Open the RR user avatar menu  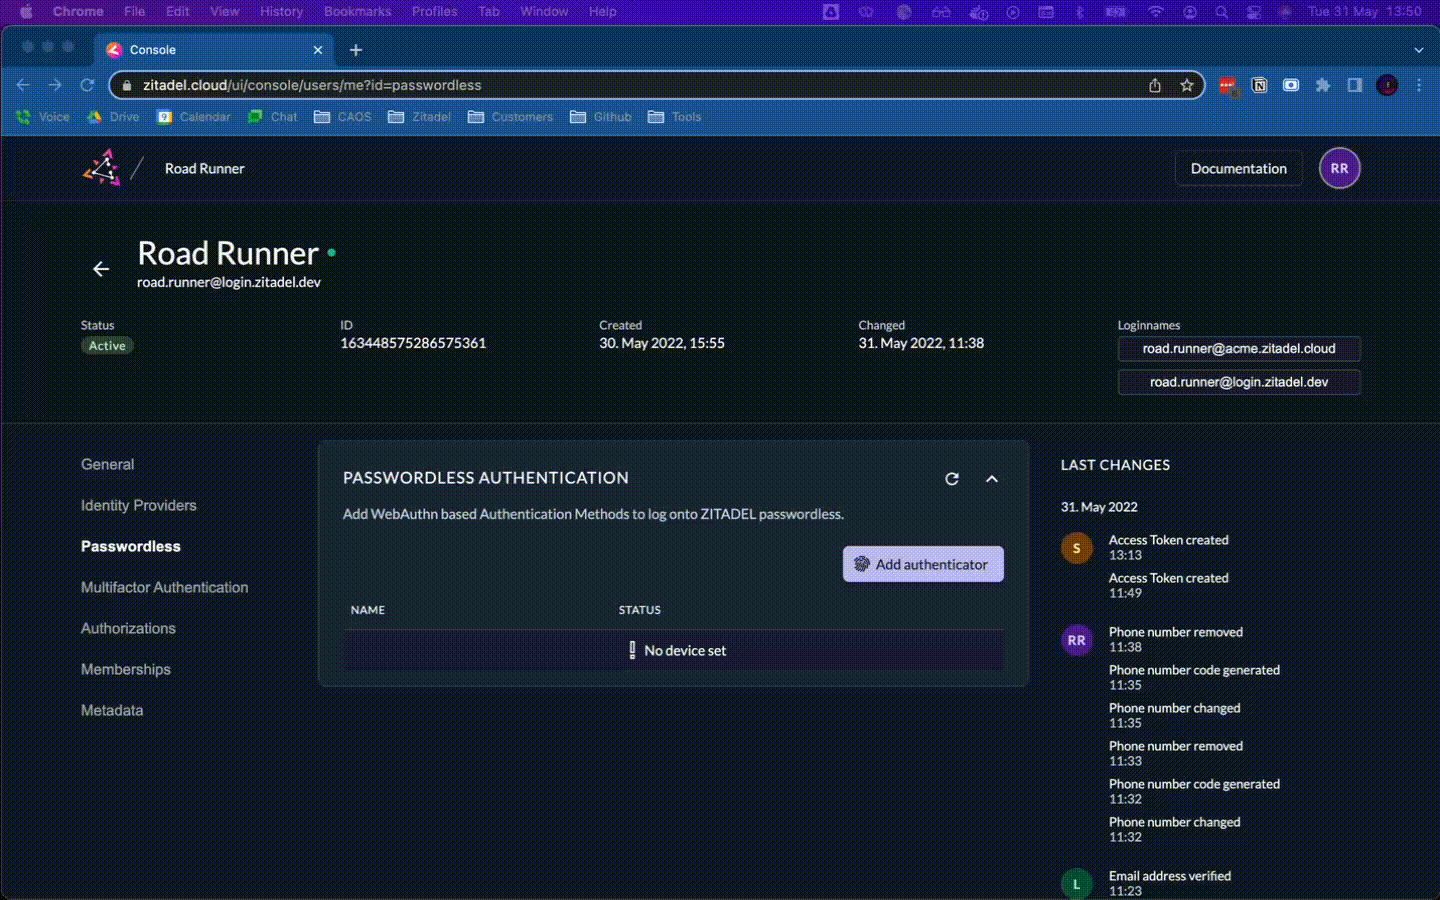1339,168
